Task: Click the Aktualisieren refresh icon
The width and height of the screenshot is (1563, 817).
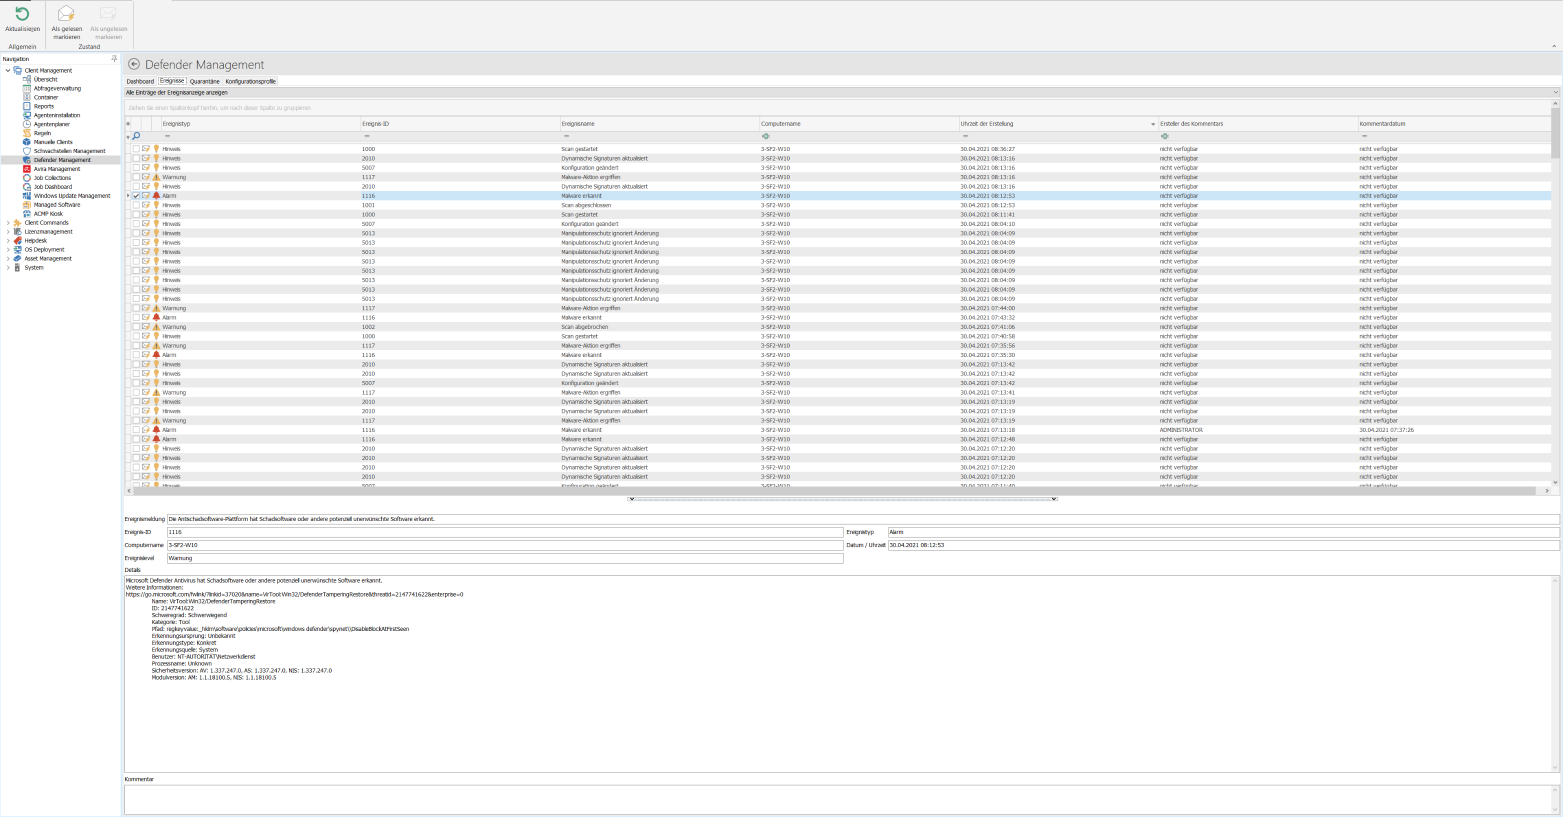Action: tap(21, 14)
